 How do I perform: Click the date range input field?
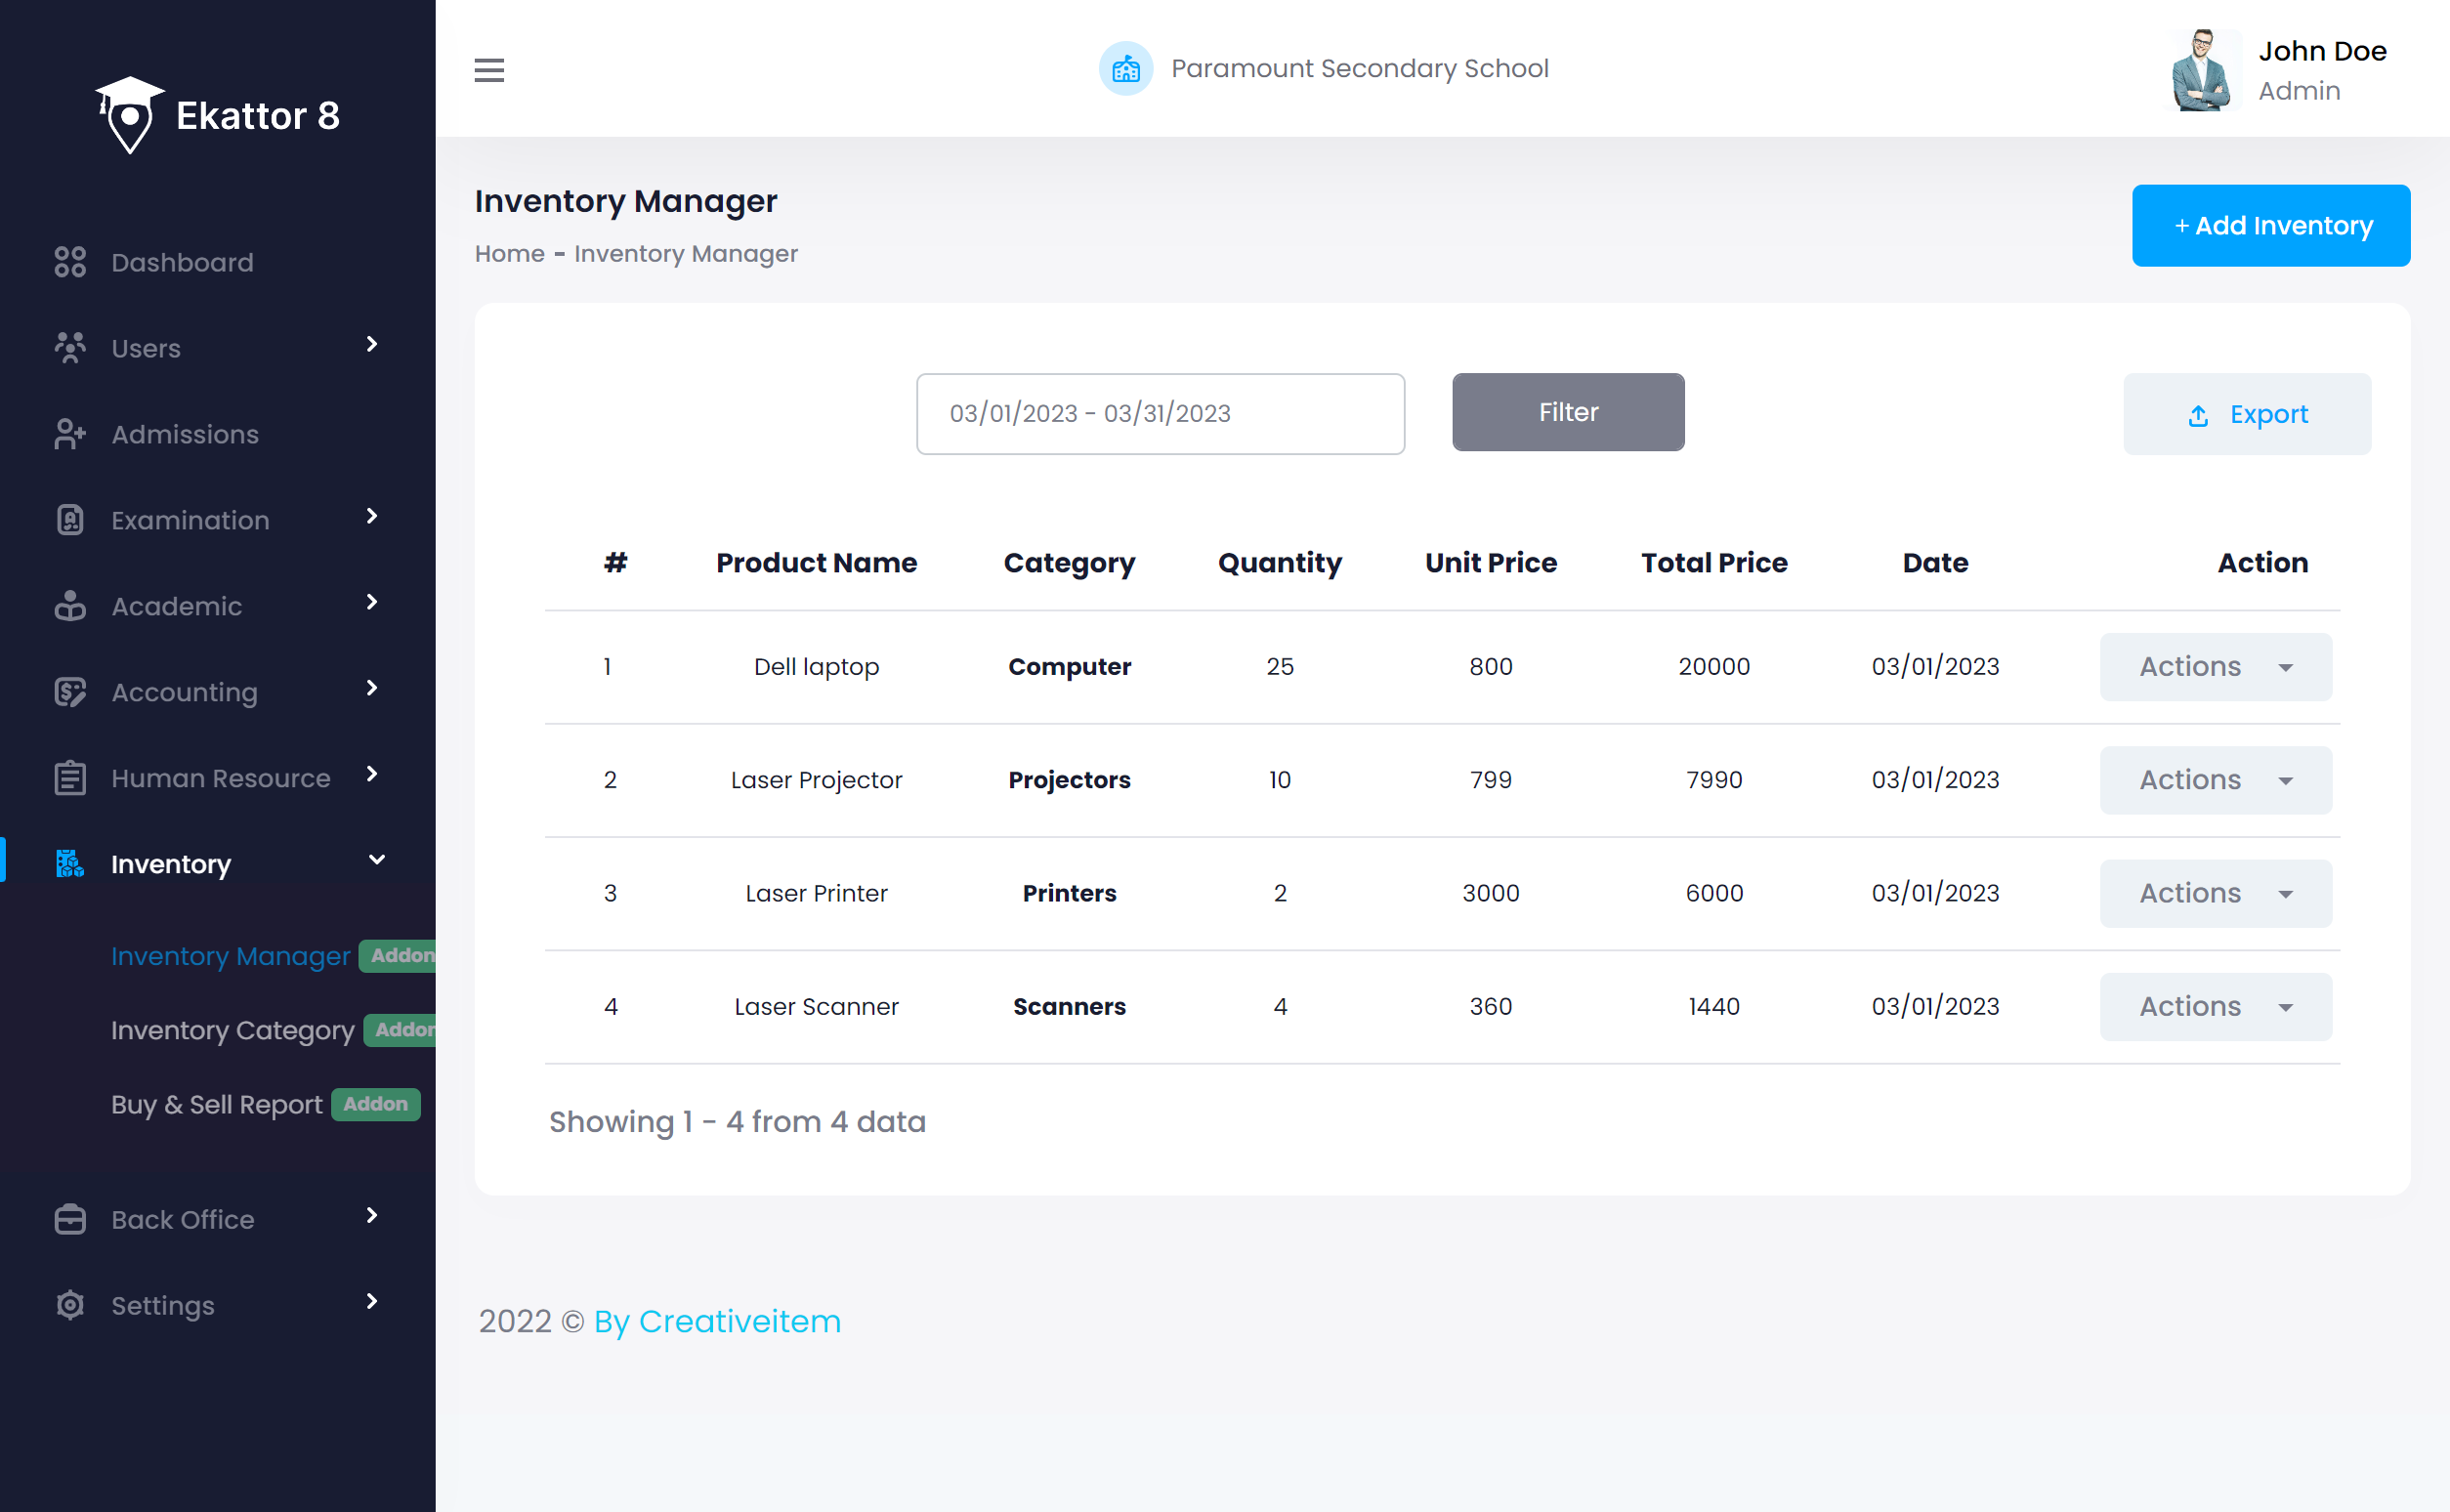tap(1160, 414)
